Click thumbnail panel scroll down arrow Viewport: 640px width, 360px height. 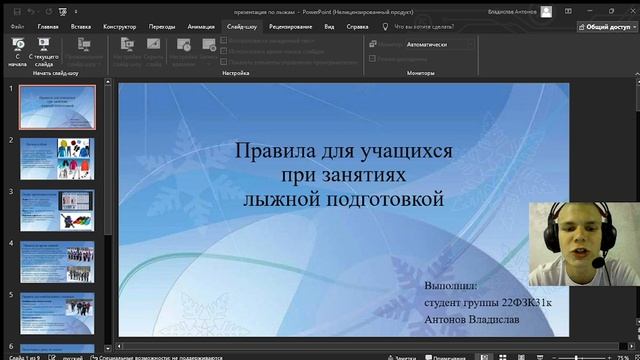click(x=108, y=349)
